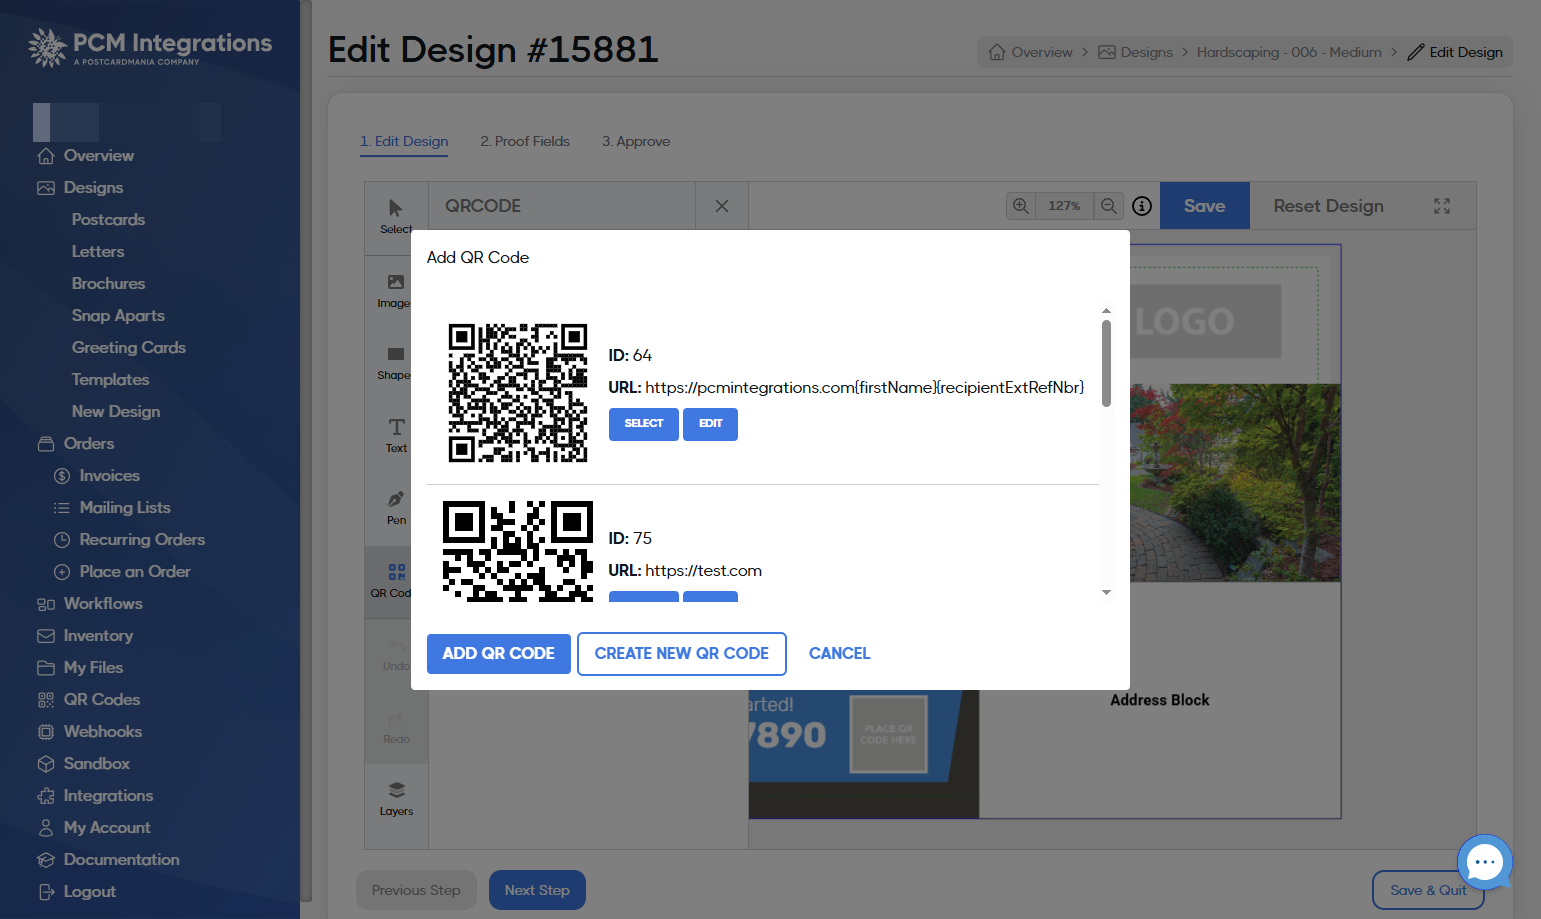This screenshot has height=919, width=1541.
Task: Click the Overview breadcrumb link
Action: click(x=1030, y=52)
